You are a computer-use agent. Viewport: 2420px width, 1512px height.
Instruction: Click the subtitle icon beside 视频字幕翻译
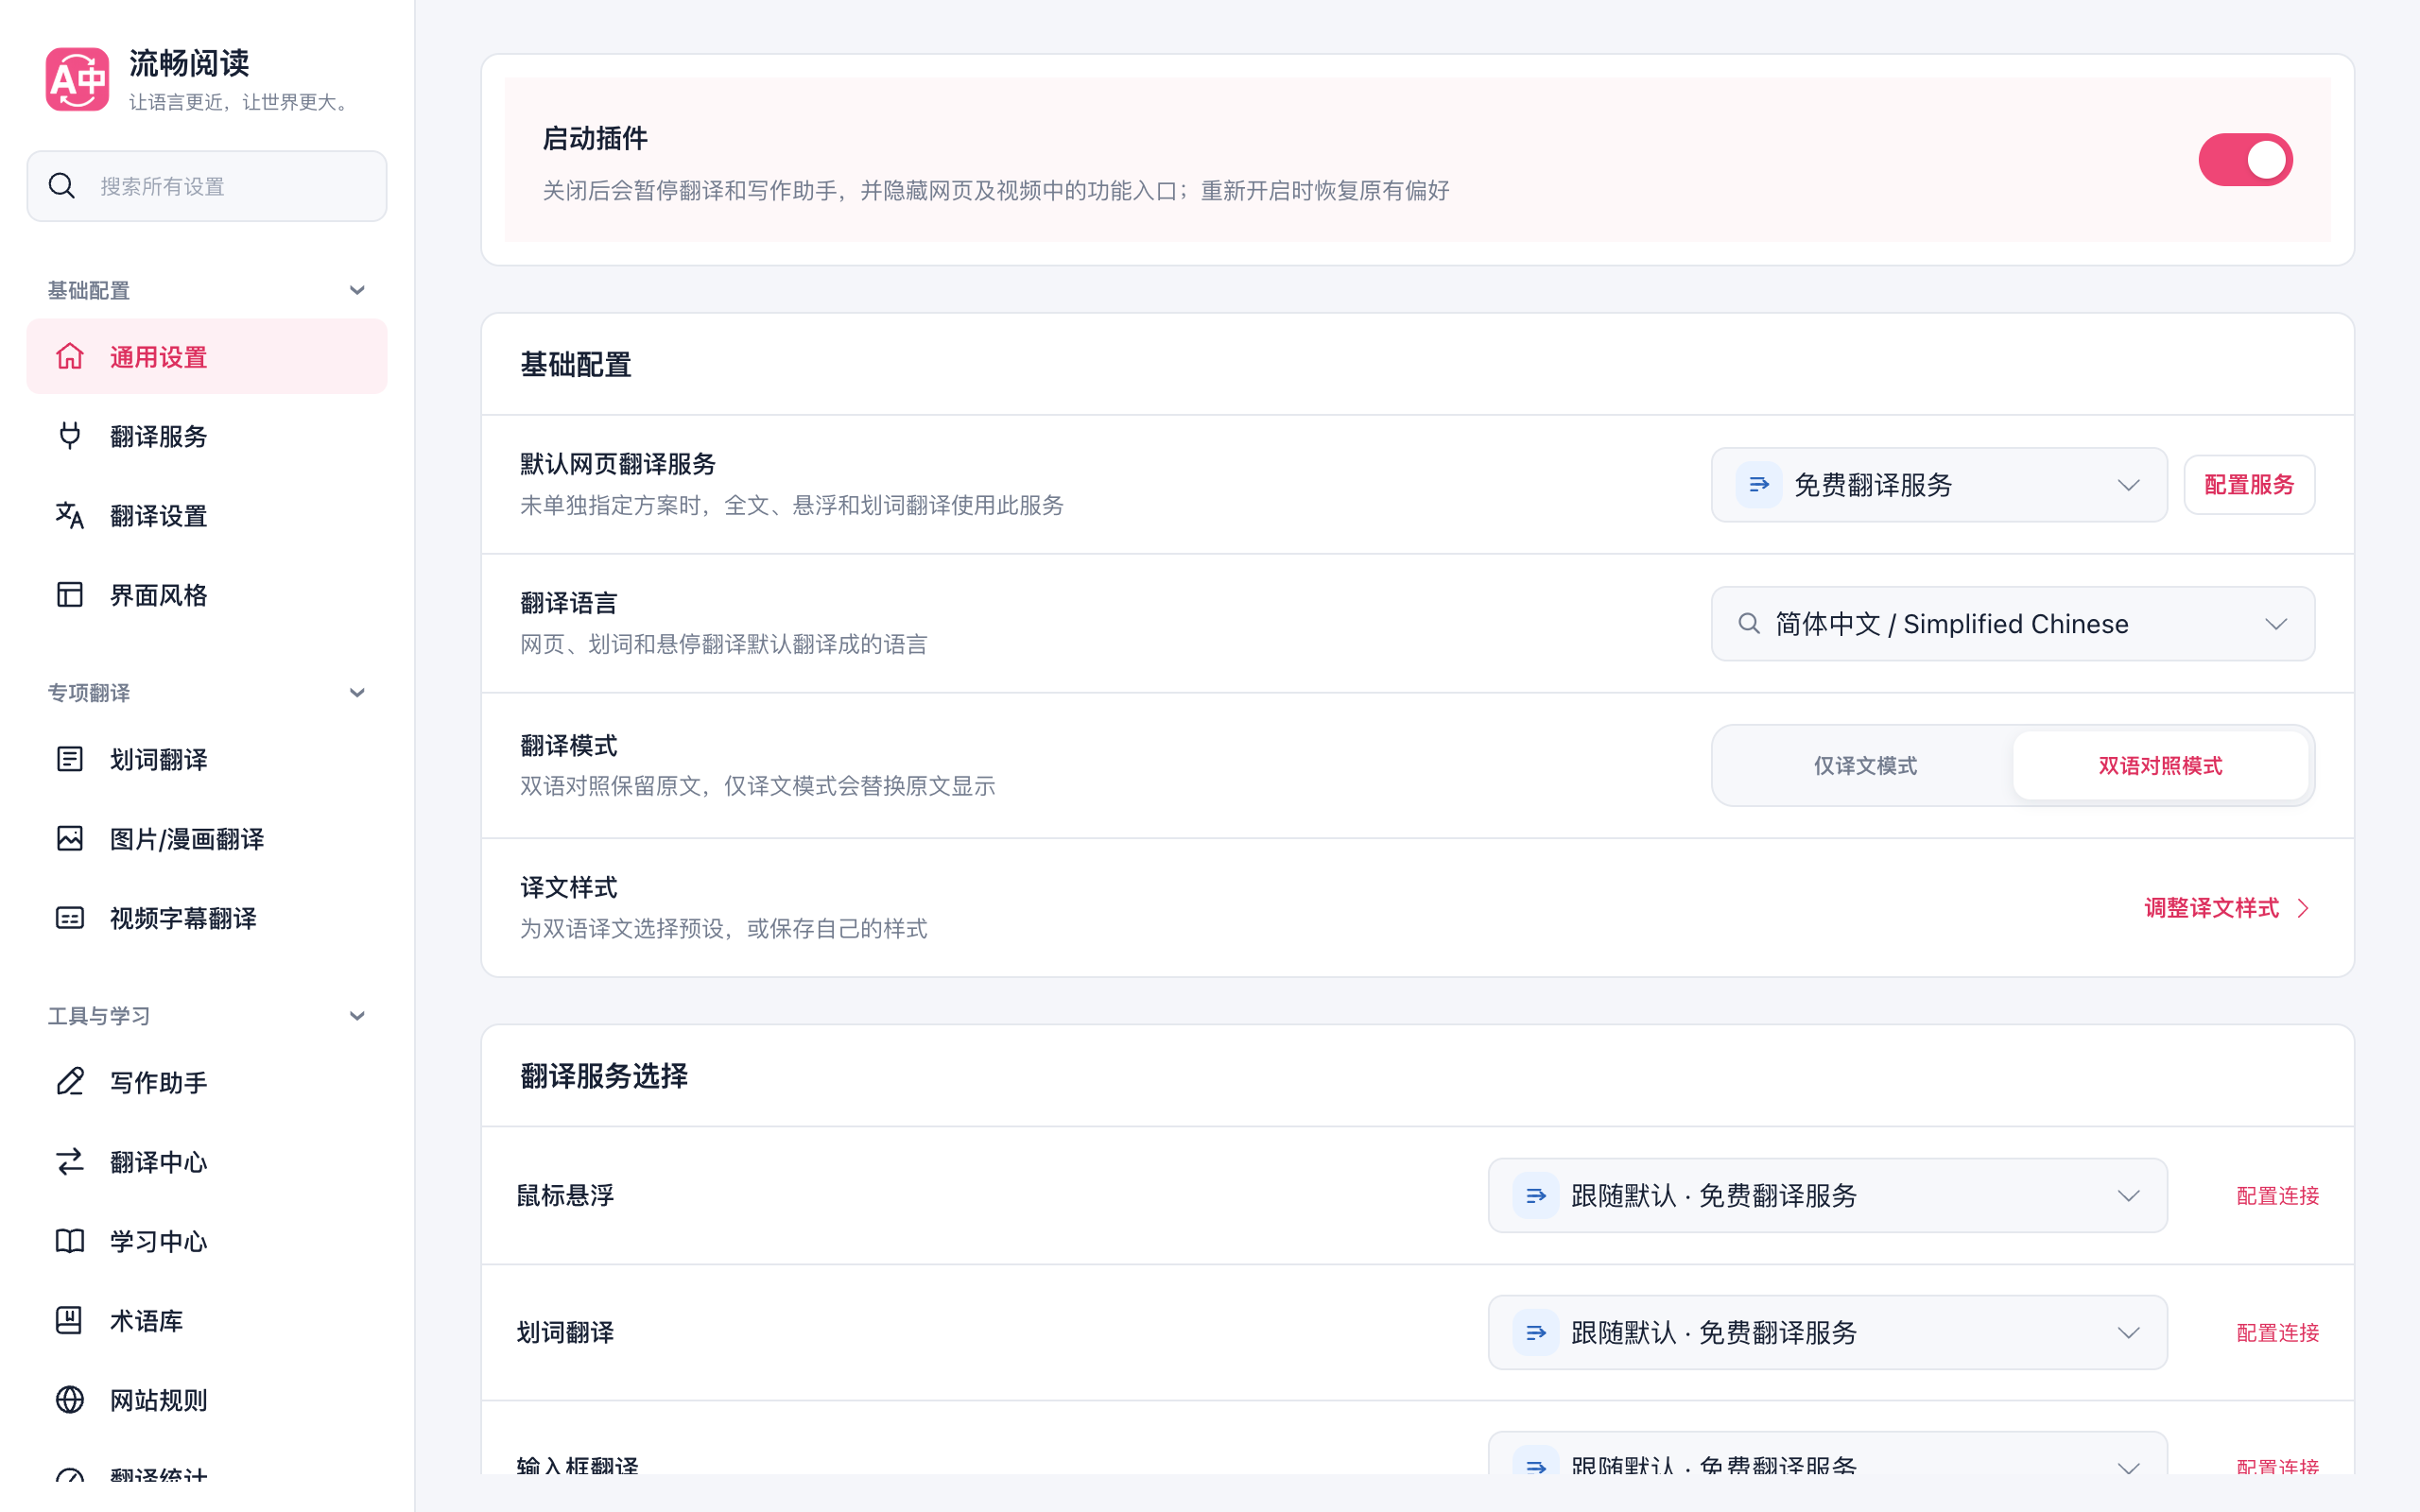tap(70, 918)
